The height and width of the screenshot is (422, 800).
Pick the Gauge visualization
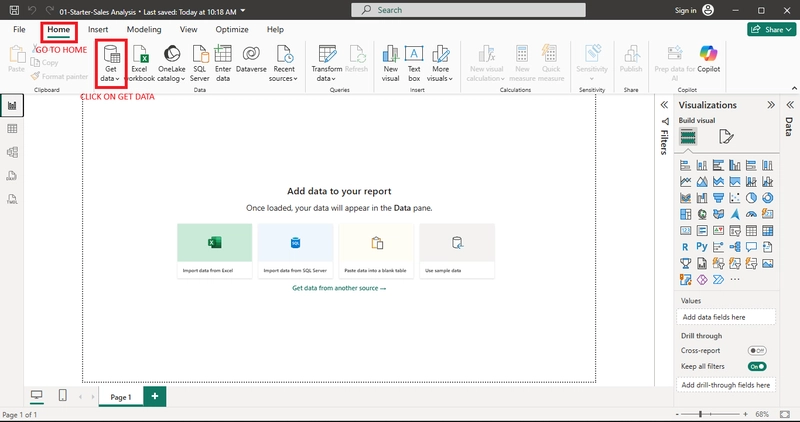[x=751, y=214]
